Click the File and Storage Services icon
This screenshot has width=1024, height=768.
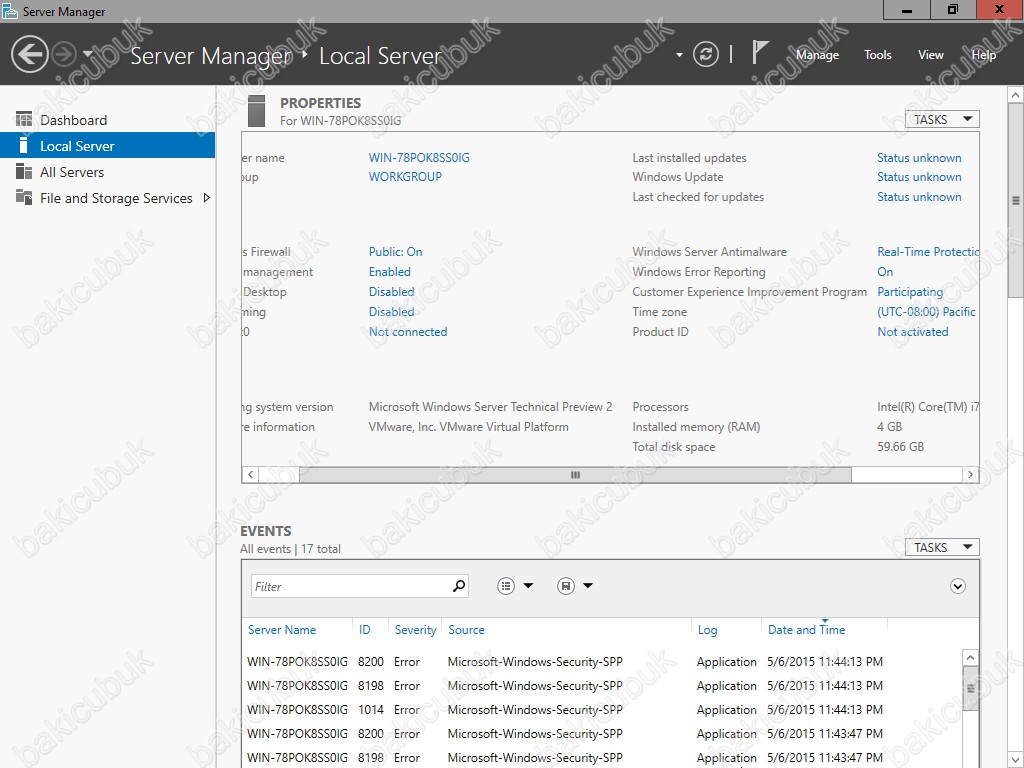24,197
